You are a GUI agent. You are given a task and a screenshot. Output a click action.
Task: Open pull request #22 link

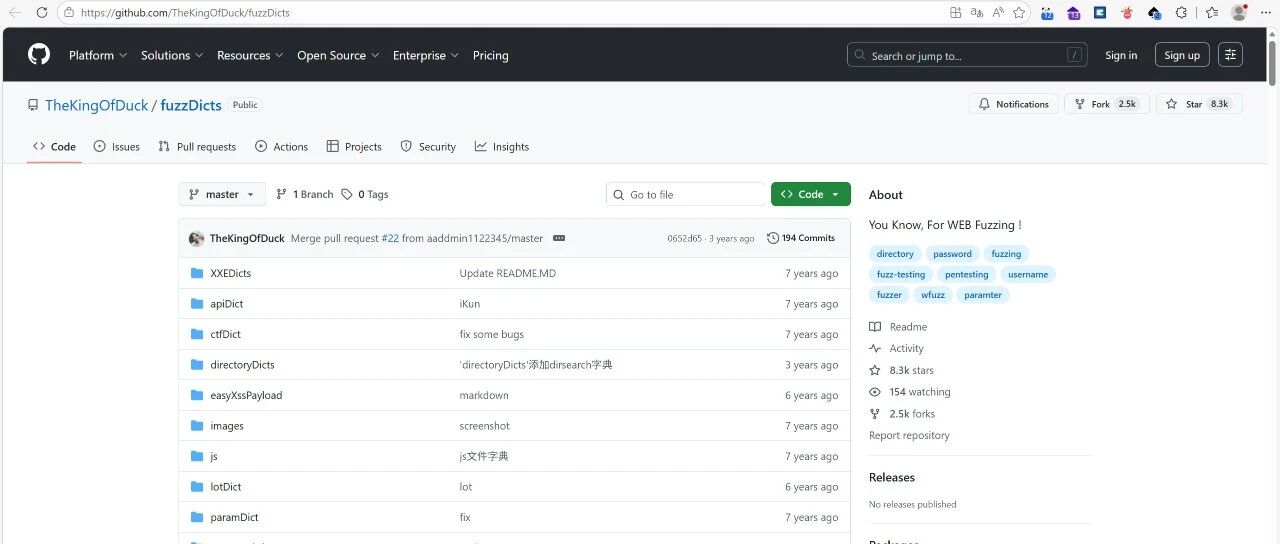click(390, 238)
